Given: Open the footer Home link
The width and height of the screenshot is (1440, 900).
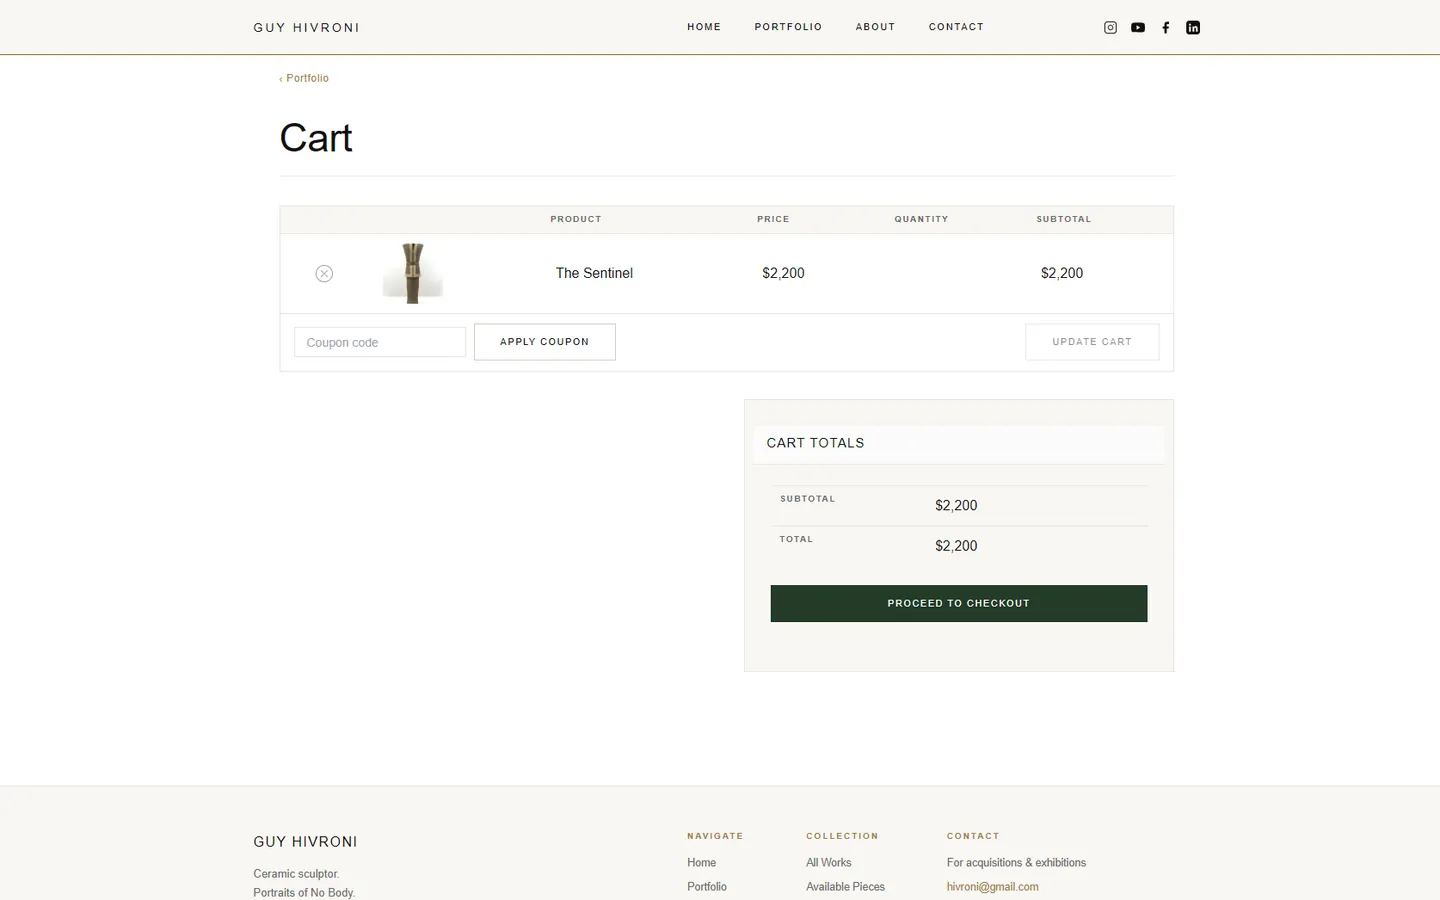Looking at the screenshot, I should click(701, 863).
